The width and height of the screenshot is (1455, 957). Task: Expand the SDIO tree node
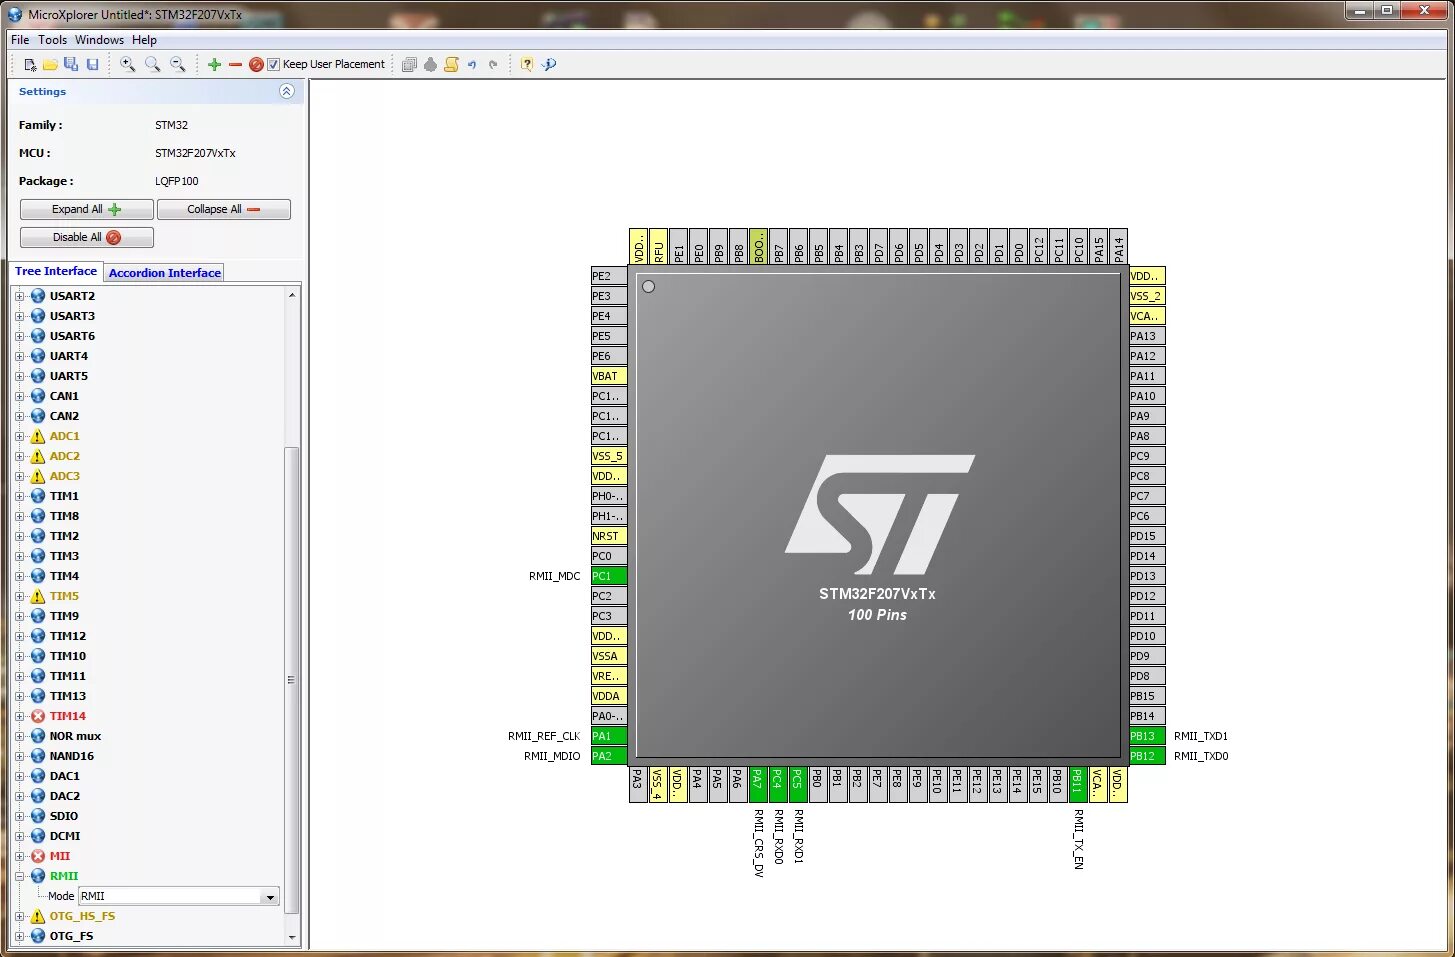click(x=19, y=816)
